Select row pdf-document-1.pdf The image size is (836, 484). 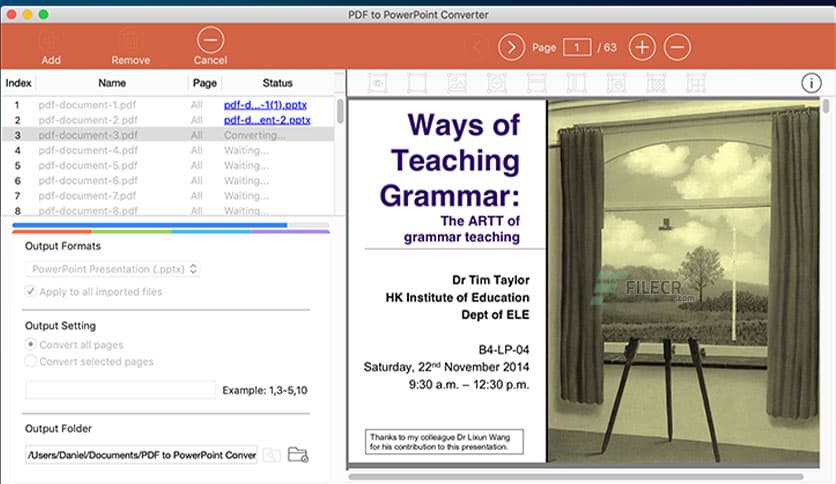click(x=168, y=104)
